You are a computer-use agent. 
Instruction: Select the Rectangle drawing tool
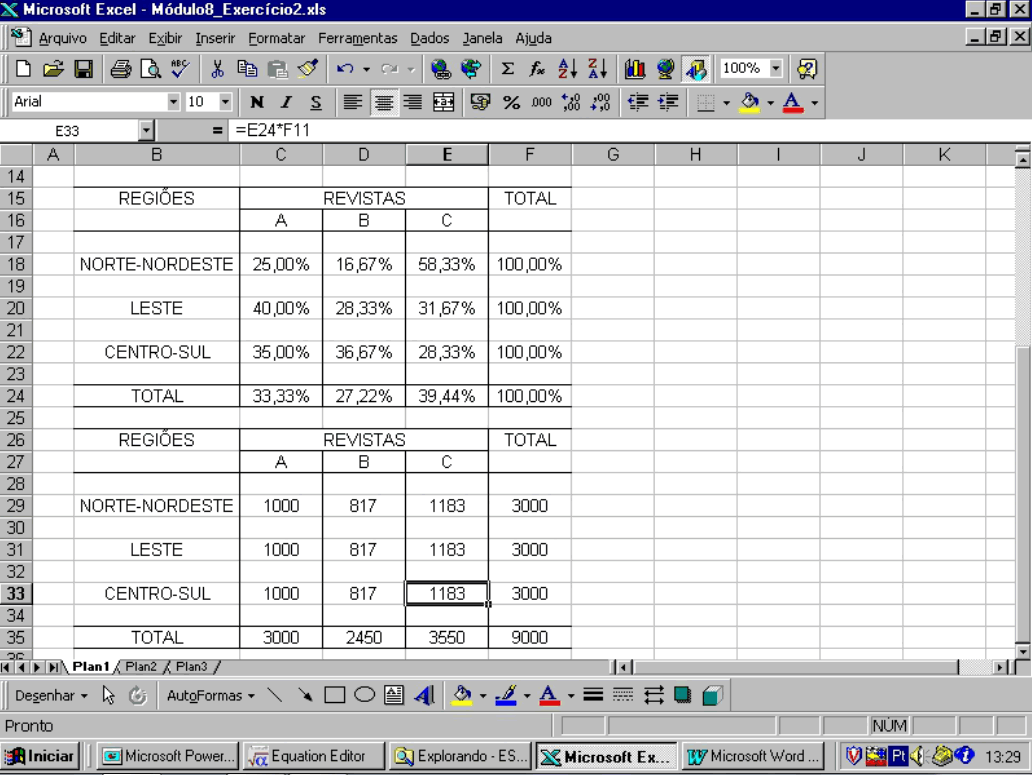pos(335,695)
